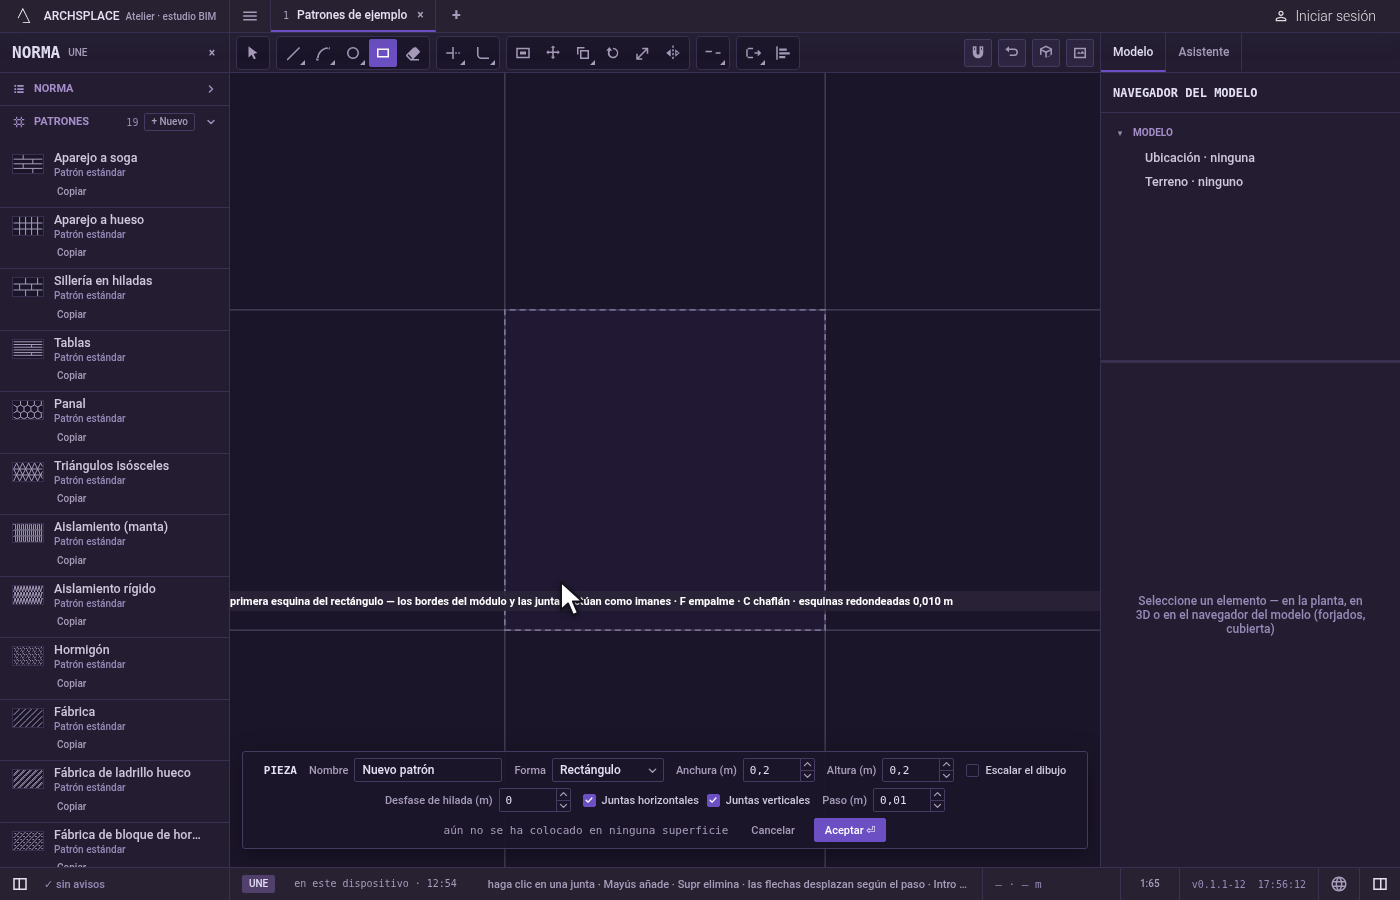Click the align objects icon
Screen dimensions: 1400x900
pos(783,53)
